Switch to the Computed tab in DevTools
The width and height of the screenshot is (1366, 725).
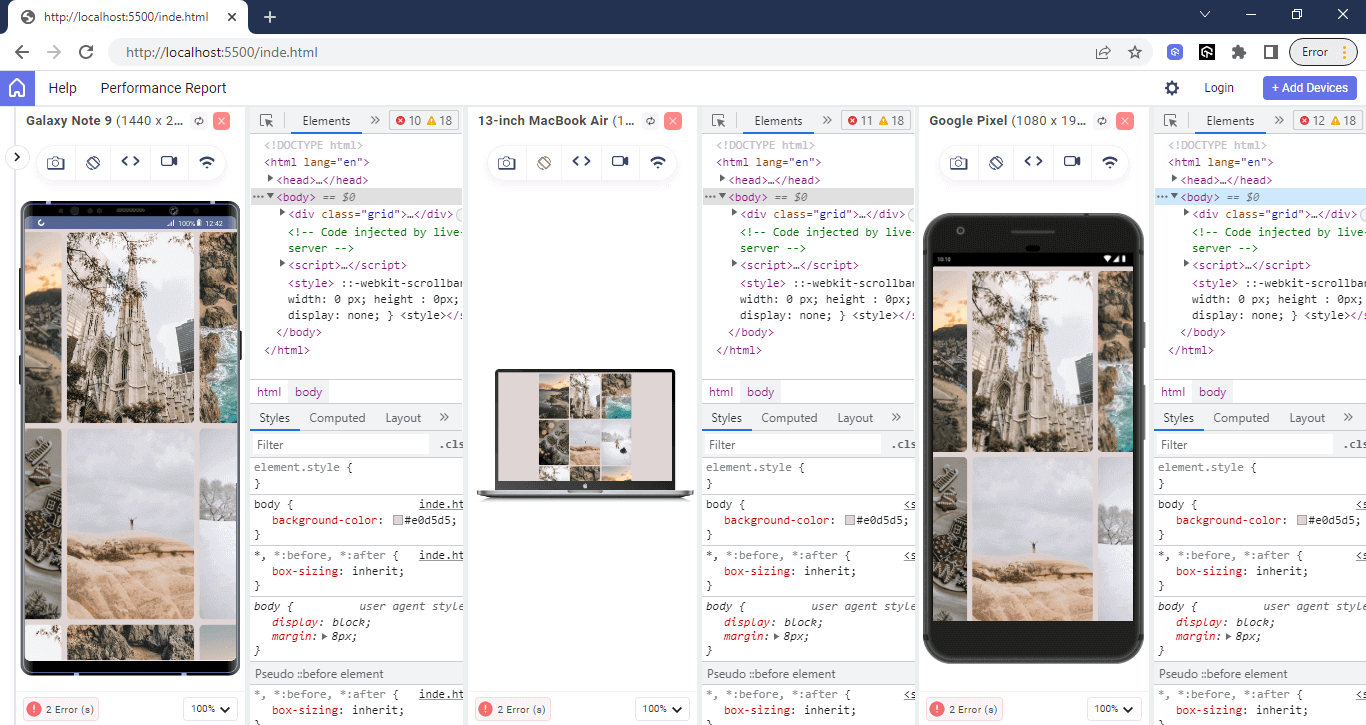[337, 418]
